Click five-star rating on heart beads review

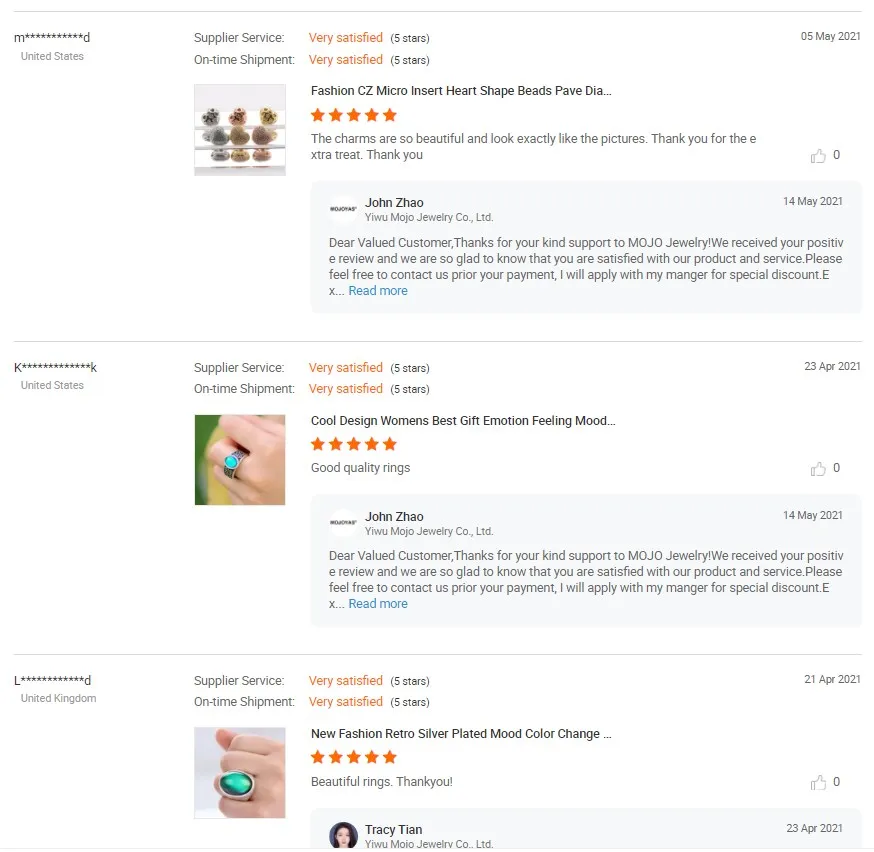tap(354, 115)
